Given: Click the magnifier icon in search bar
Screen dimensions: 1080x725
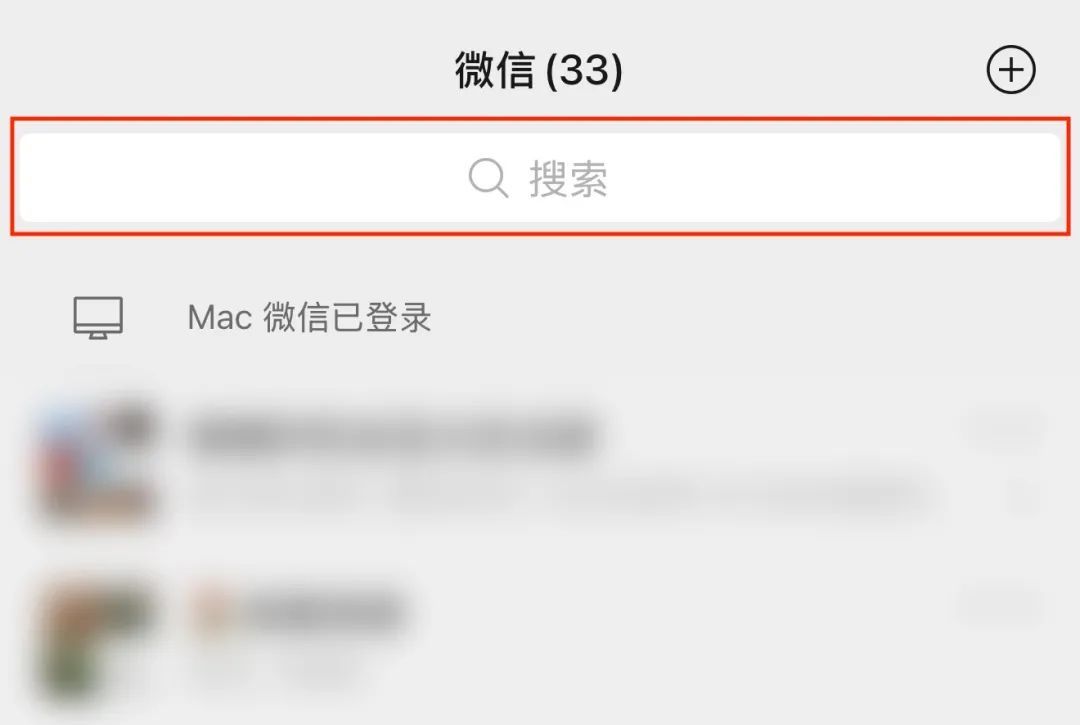Looking at the screenshot, I should click(488, 178).
